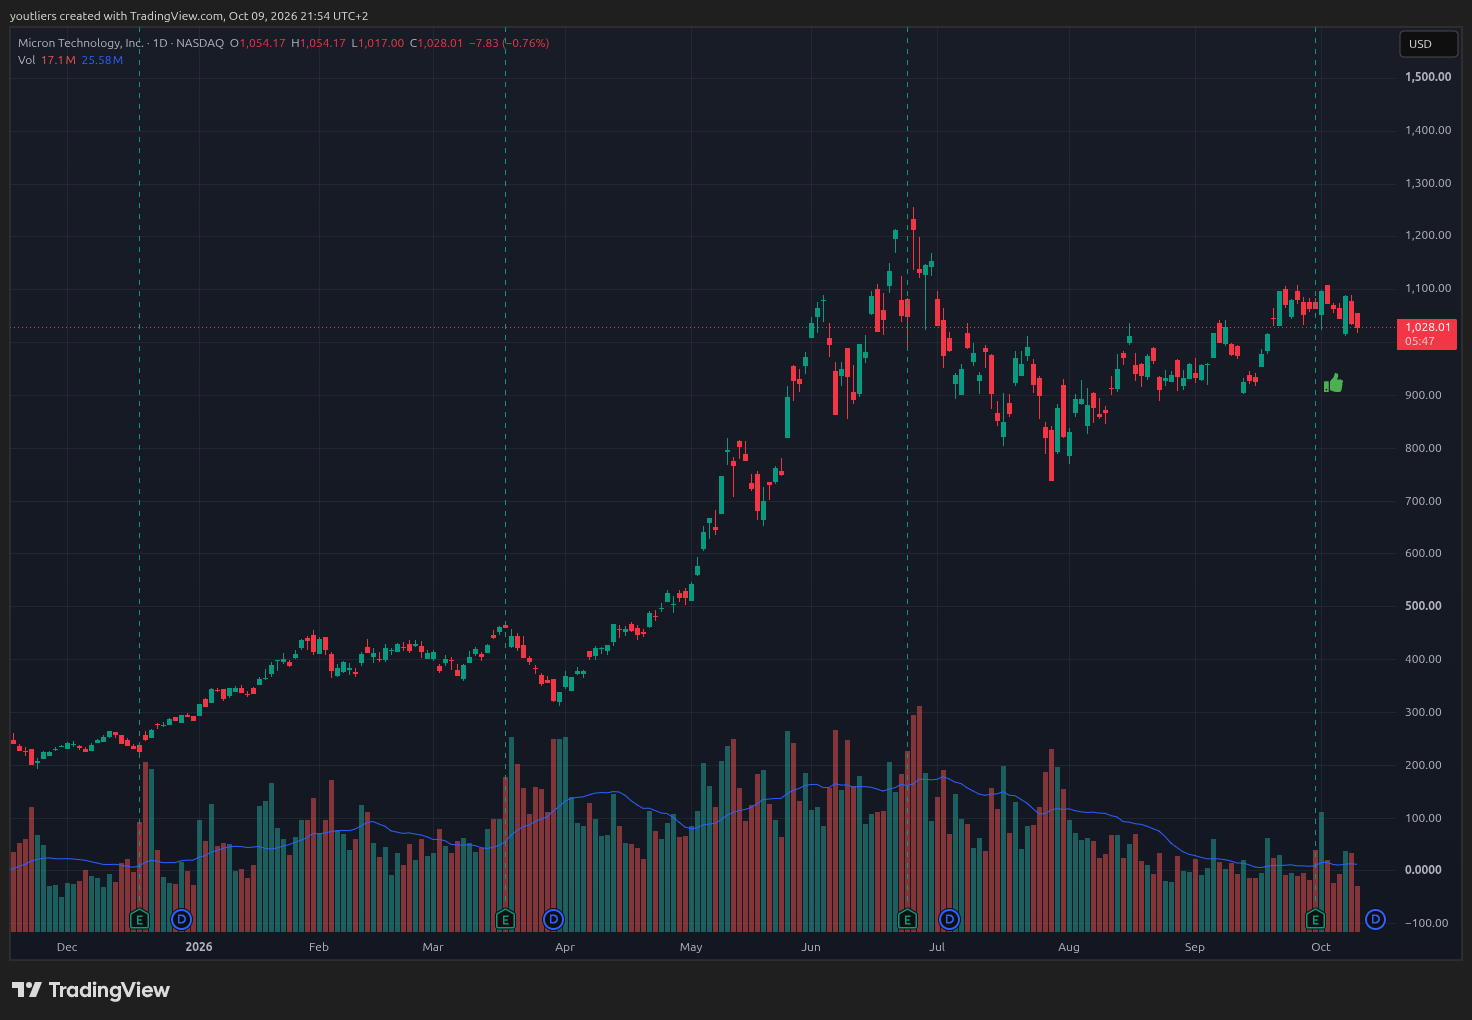The width and height of the screenshot is (1472, 1020).
Task: Click the green thumbs-up icon on chart
Action: coord(1333,383)
